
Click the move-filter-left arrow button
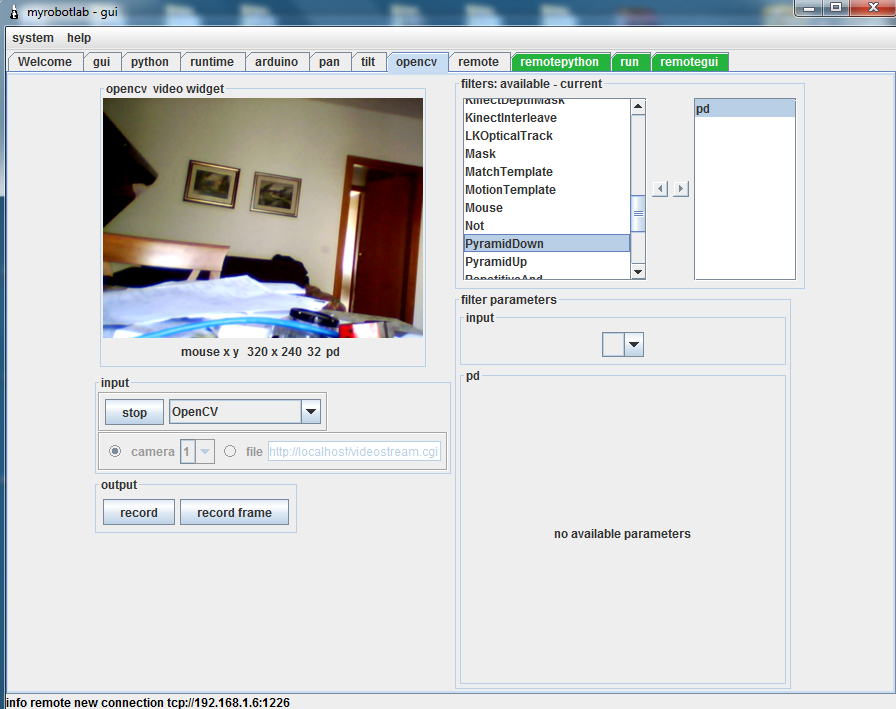[x=660, y=189]
